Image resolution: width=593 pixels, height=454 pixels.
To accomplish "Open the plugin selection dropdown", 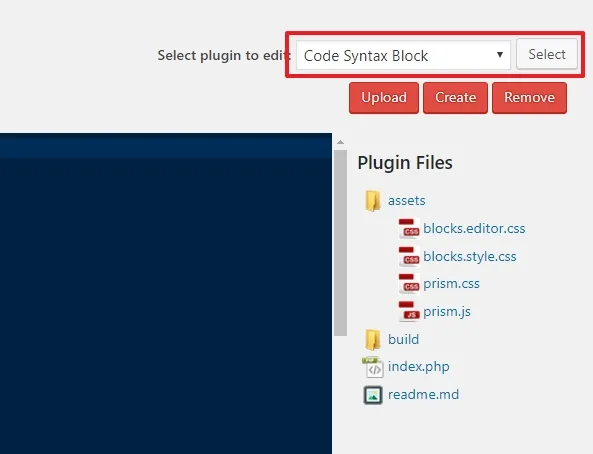I will click(x=403, y=55).
